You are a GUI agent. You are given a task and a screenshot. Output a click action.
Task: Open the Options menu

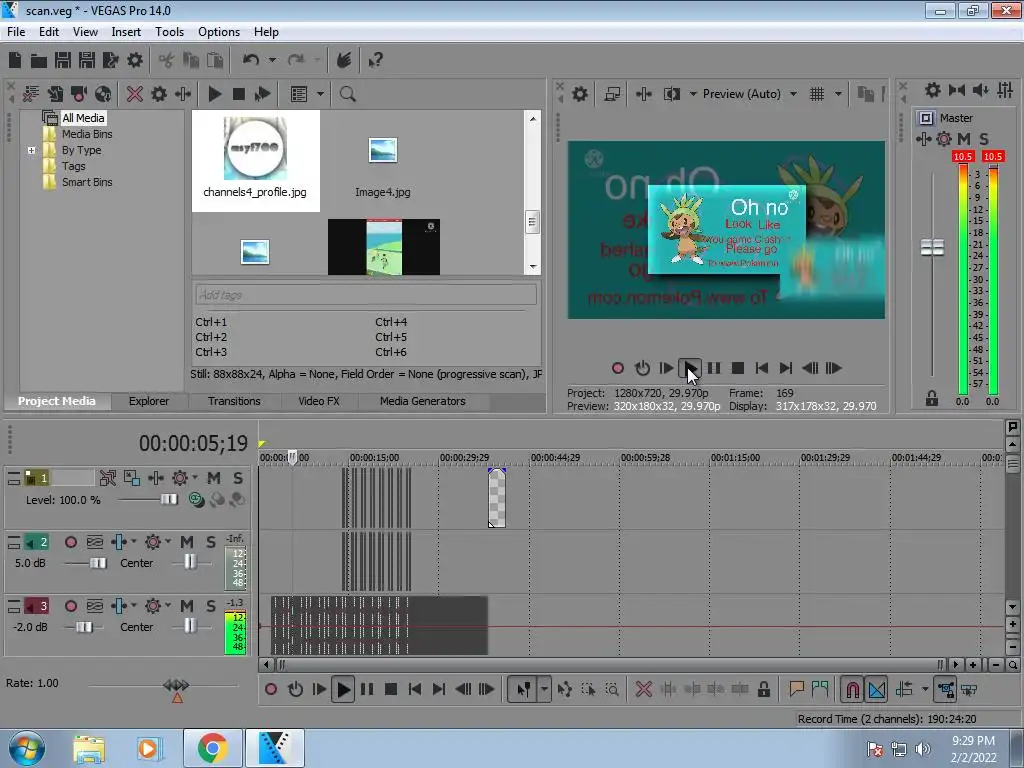click(219, 32)
